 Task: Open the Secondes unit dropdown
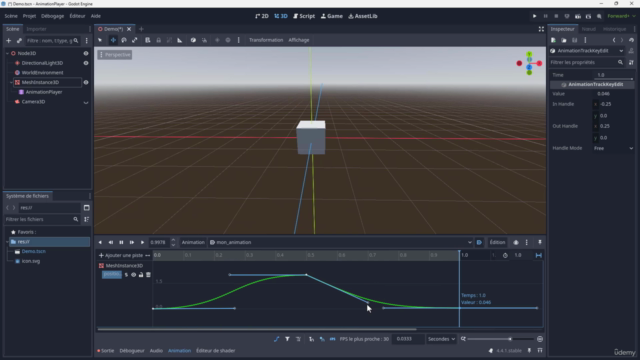441,339
